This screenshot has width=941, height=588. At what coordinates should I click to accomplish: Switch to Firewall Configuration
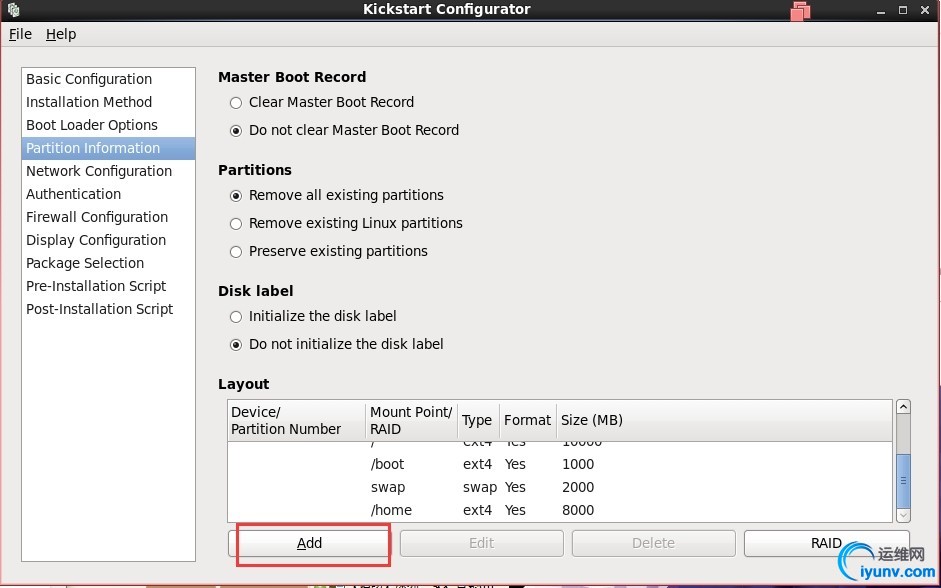coord(108,217)
